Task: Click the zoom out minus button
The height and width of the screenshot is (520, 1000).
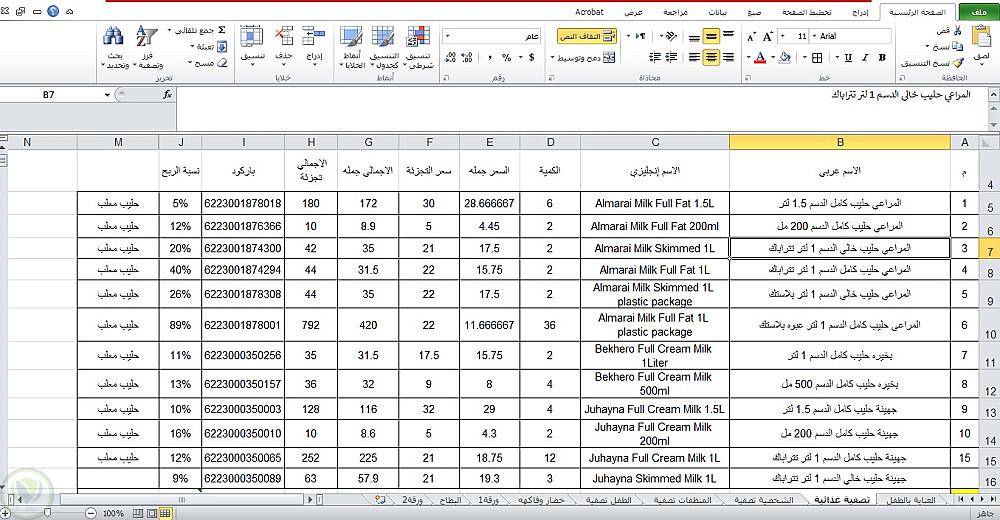Action: click(91, 513)
